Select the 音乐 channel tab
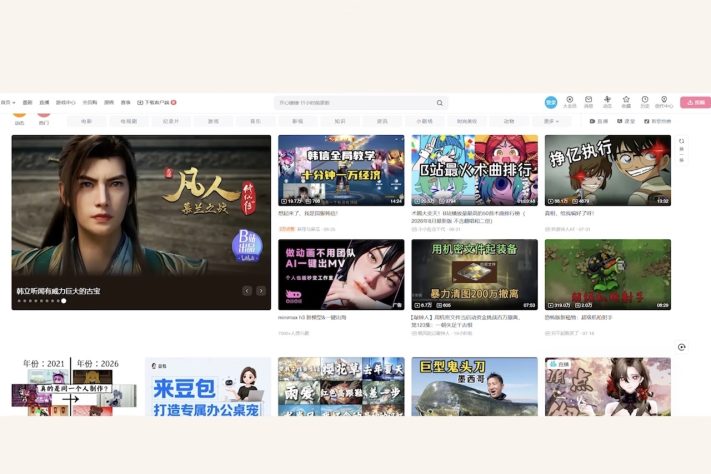 tap(255, 121)
